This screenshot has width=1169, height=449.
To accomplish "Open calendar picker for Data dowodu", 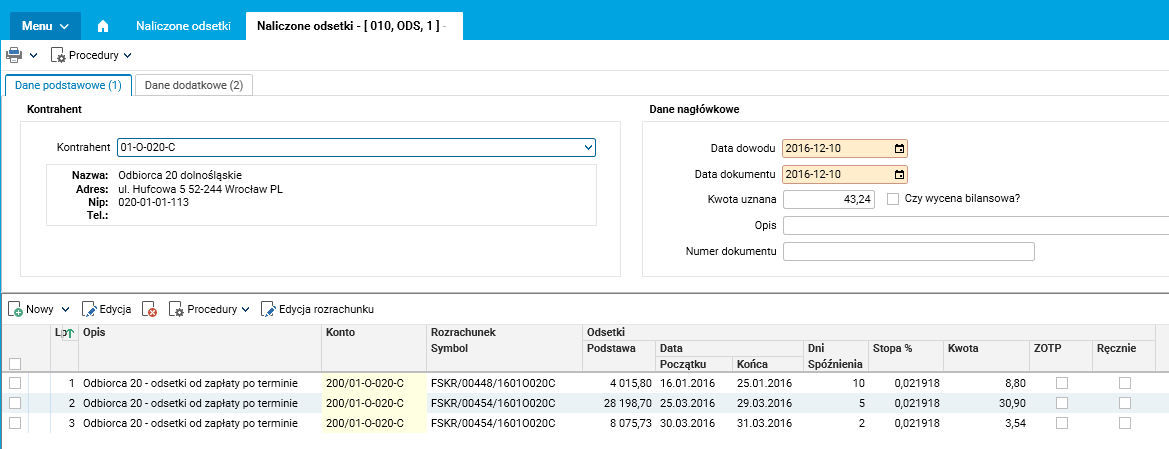I will [x=899, y=149].
